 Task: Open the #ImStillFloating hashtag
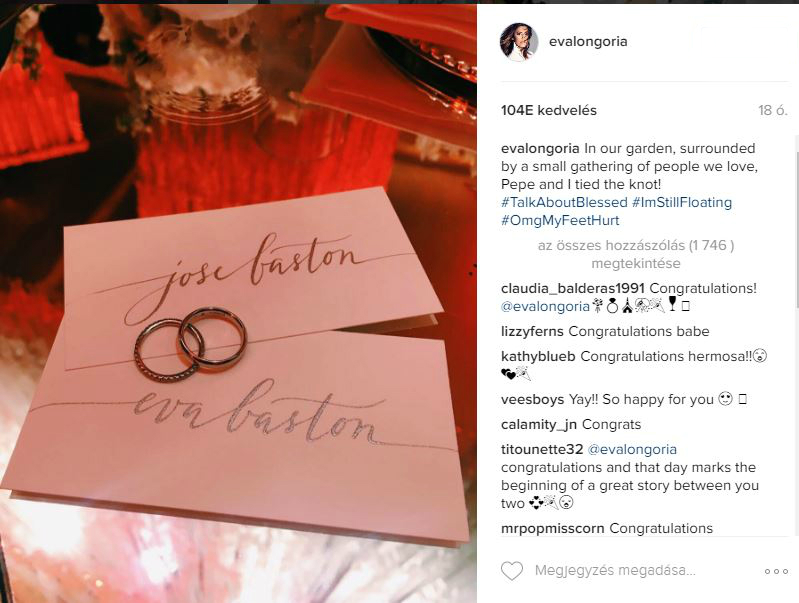tap(682, 202)
